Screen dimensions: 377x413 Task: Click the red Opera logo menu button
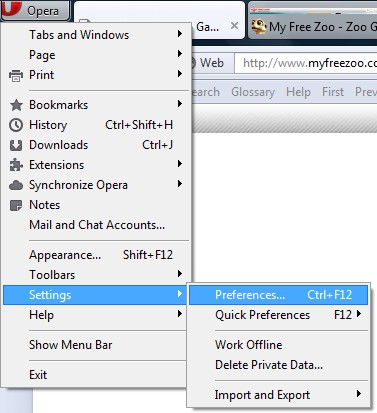[35, 10]
